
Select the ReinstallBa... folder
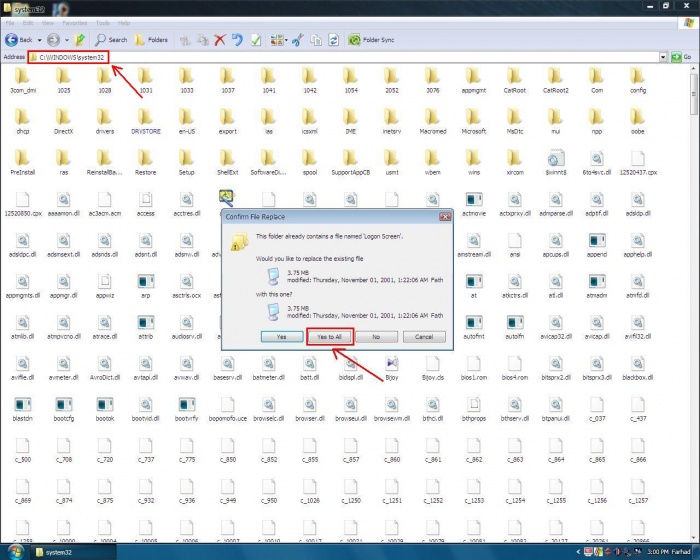click(x=104, y=163)
